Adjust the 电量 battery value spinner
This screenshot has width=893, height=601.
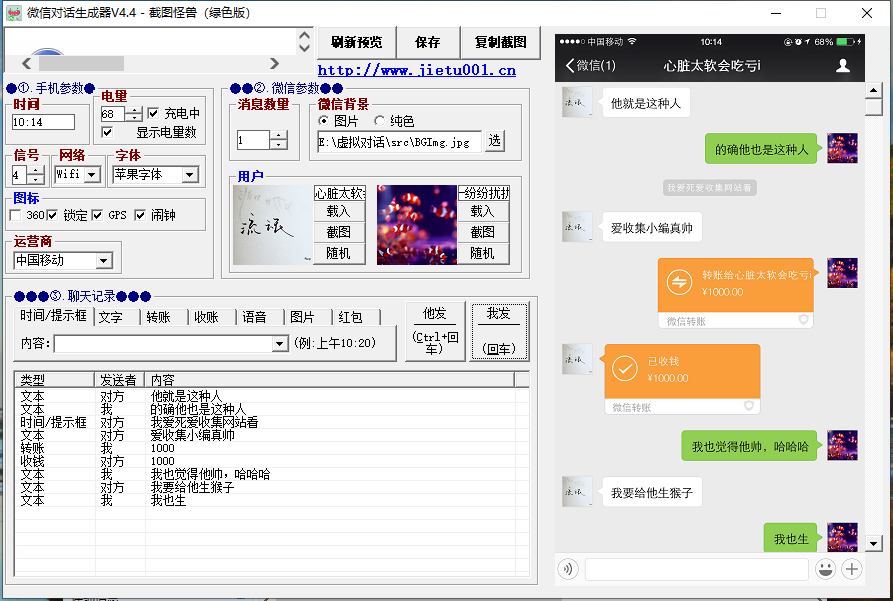pos(134,114)
